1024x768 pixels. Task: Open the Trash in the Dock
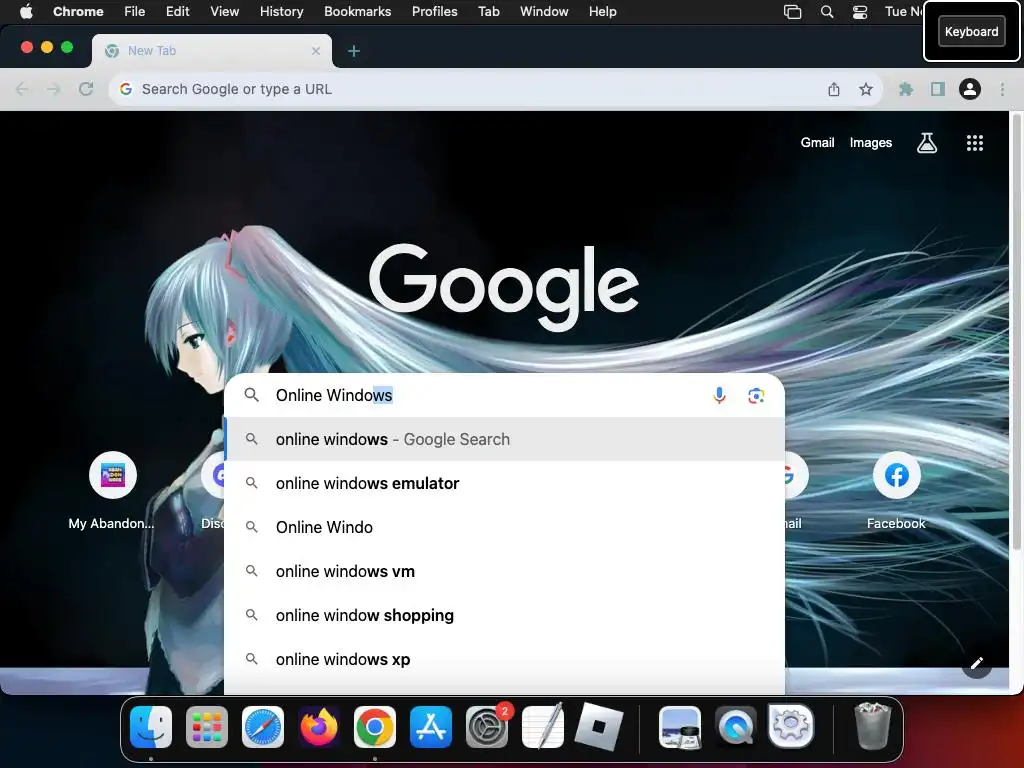pyautogui.click(x=872, y=726)
